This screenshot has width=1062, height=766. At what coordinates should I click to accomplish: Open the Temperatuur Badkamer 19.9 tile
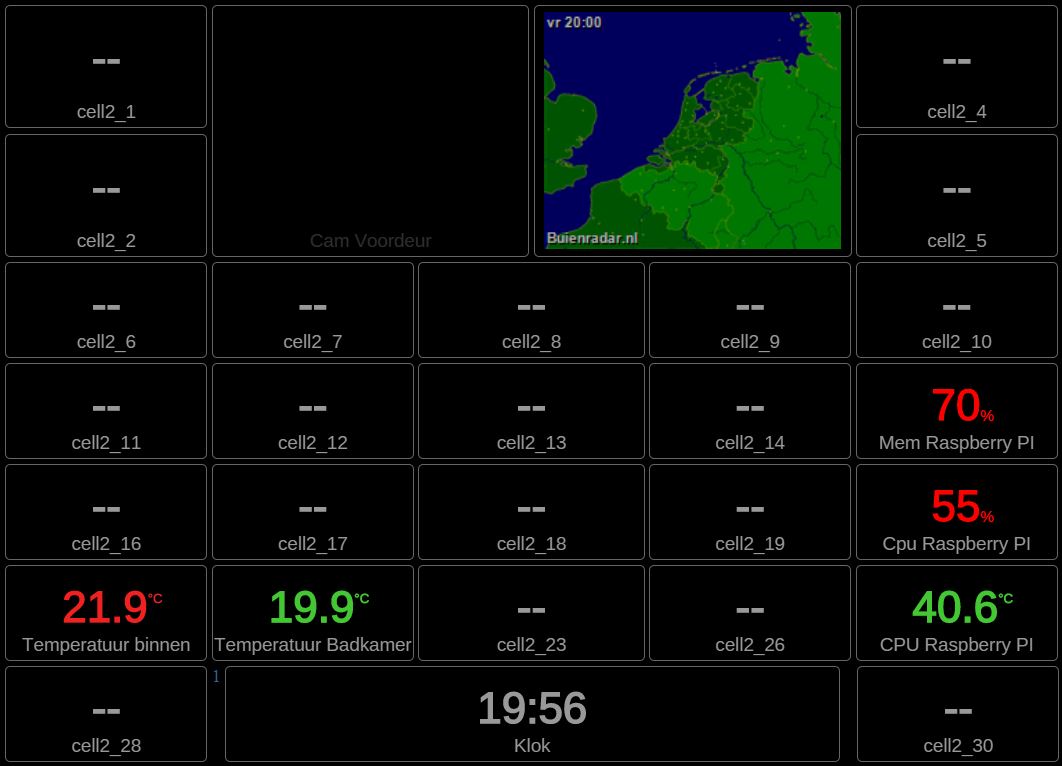313,613
